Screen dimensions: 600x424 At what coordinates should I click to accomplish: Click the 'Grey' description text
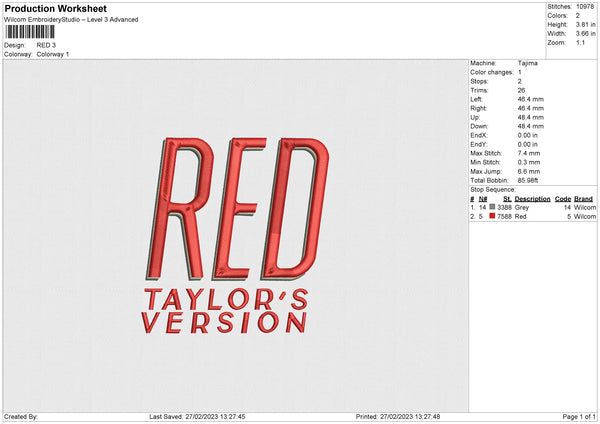coord(522,207)
